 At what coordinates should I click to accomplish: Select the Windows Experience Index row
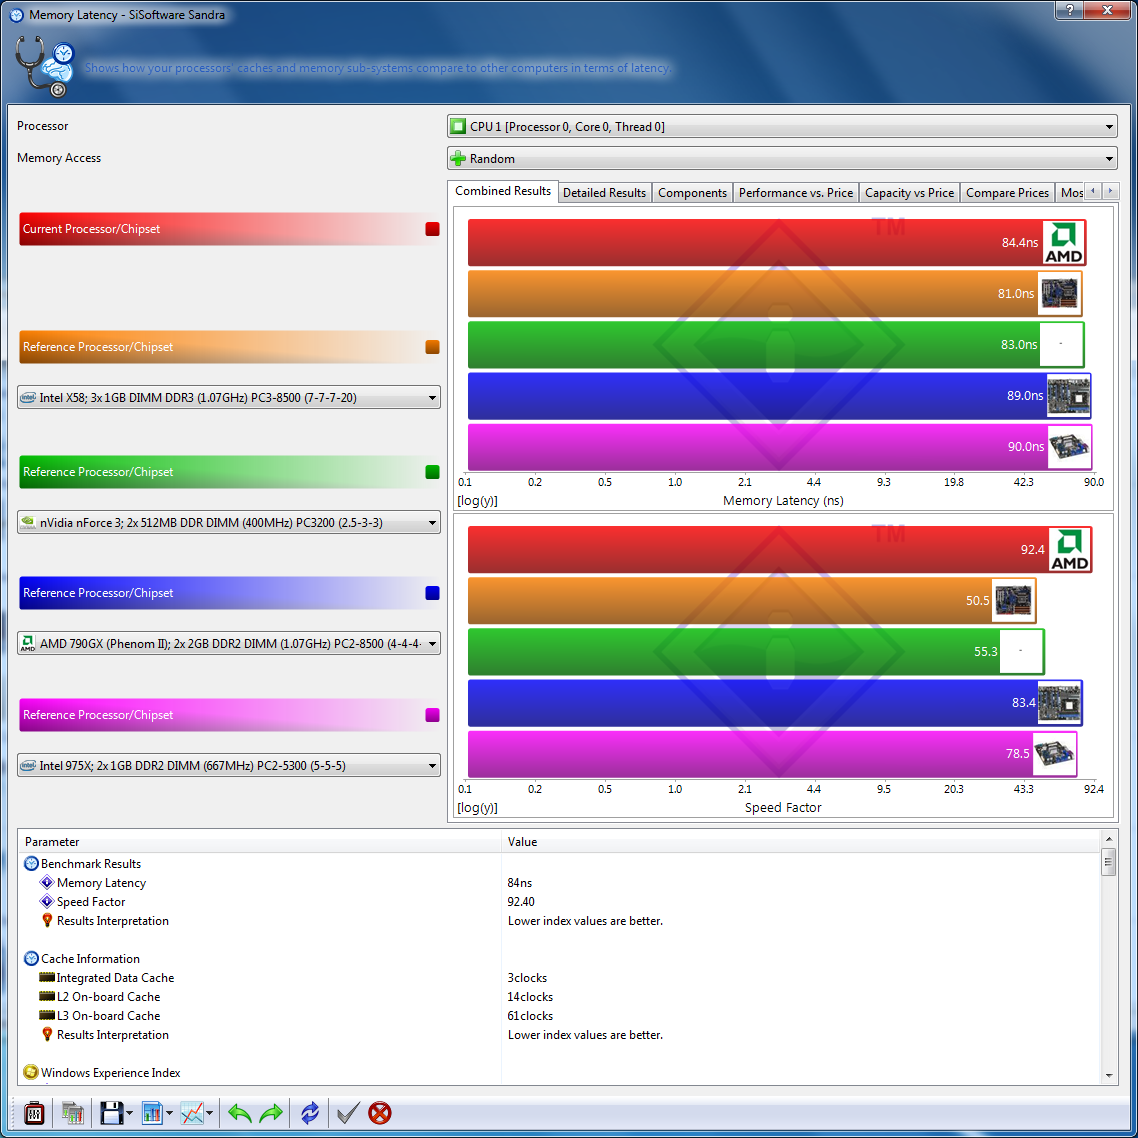pyautogui.click(x=560, y=1073)
